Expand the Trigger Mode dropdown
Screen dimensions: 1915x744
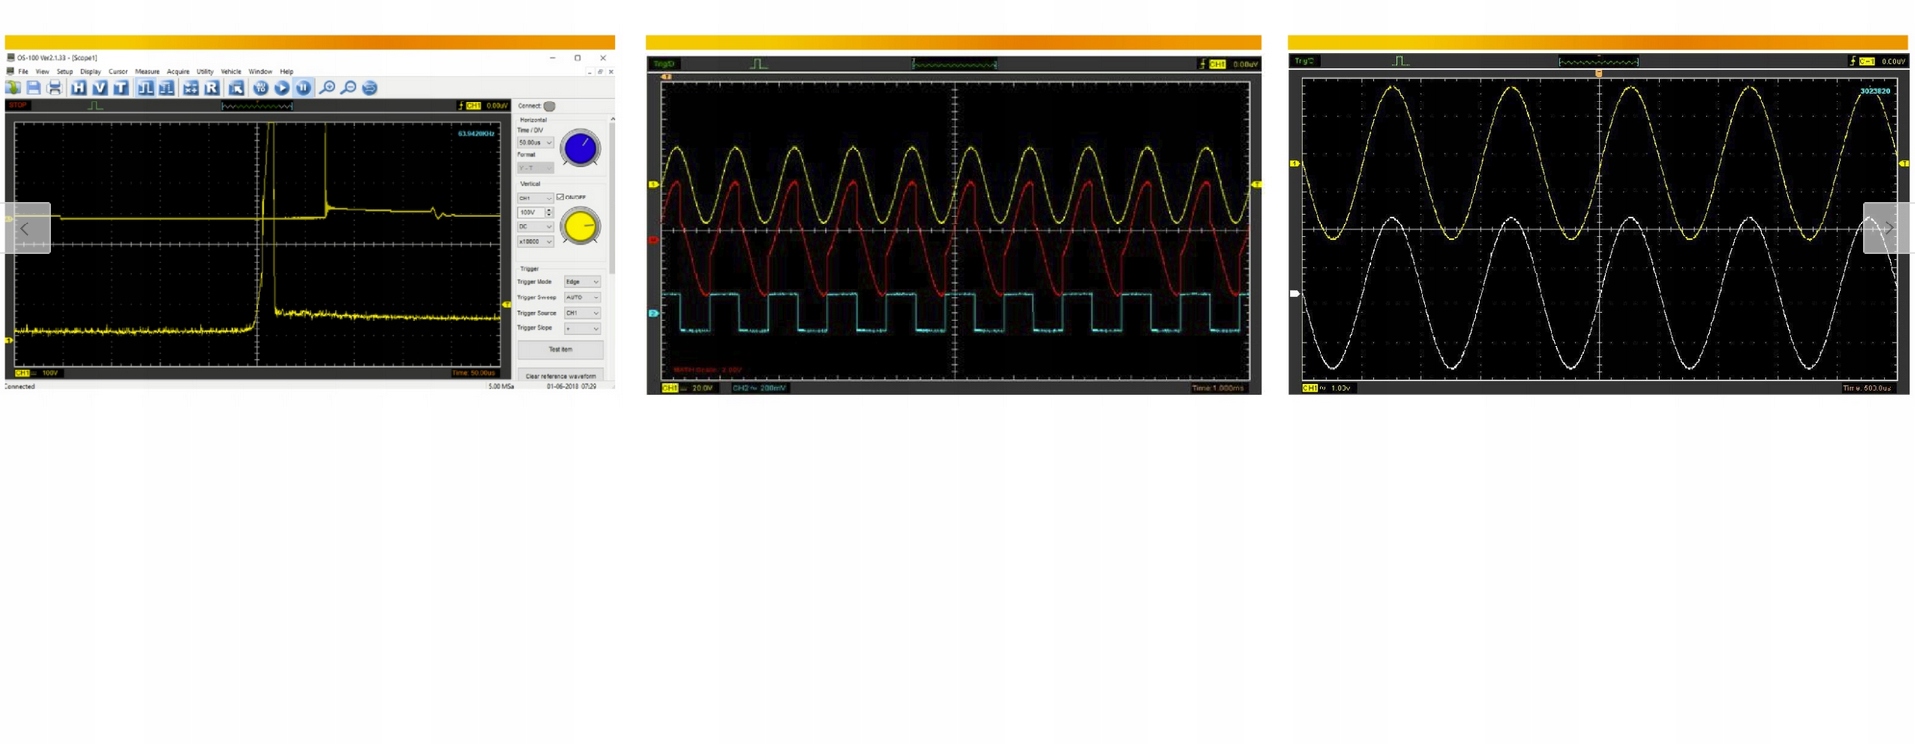tap(582, 282)
